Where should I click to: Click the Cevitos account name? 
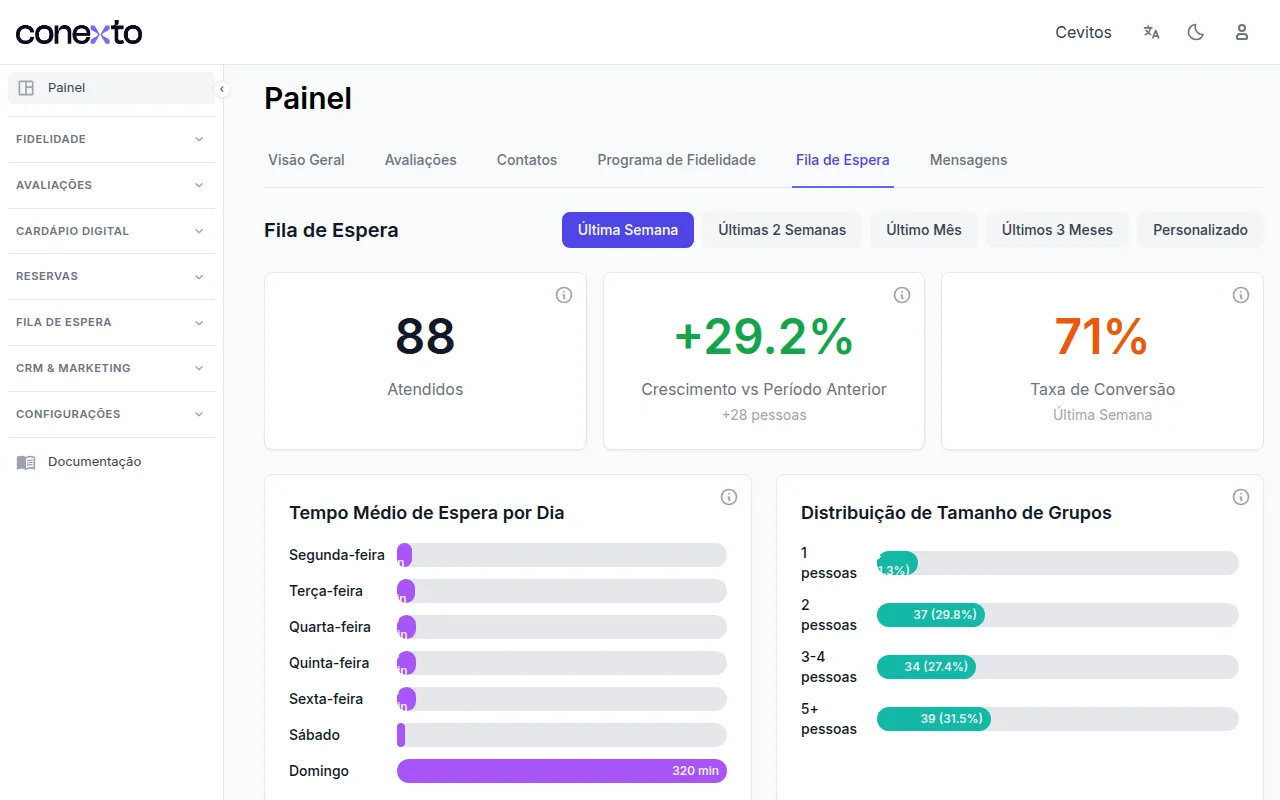click(1083, 32)
